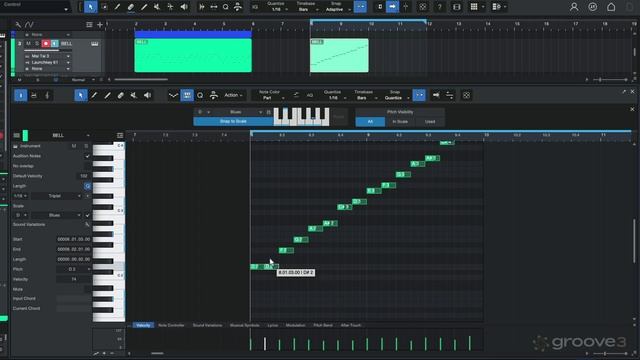Open the Pitch D 2 dropdown
This screenshot has width=640, height=360.
tap(73, 269)
